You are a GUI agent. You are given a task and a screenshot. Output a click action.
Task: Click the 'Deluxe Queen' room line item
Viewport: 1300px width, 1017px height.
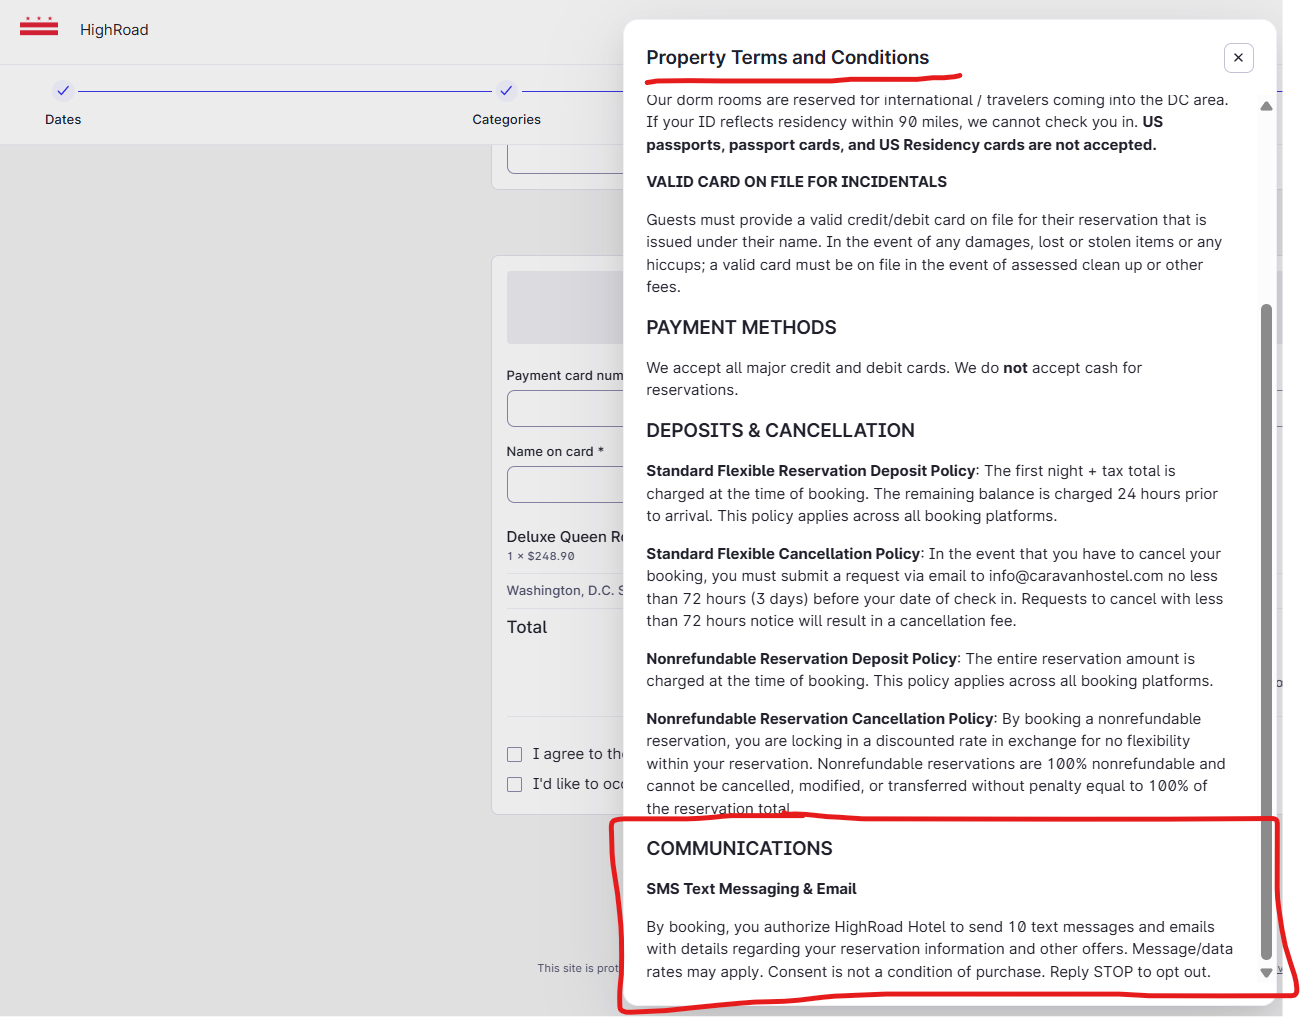click(x=565, y=537)
